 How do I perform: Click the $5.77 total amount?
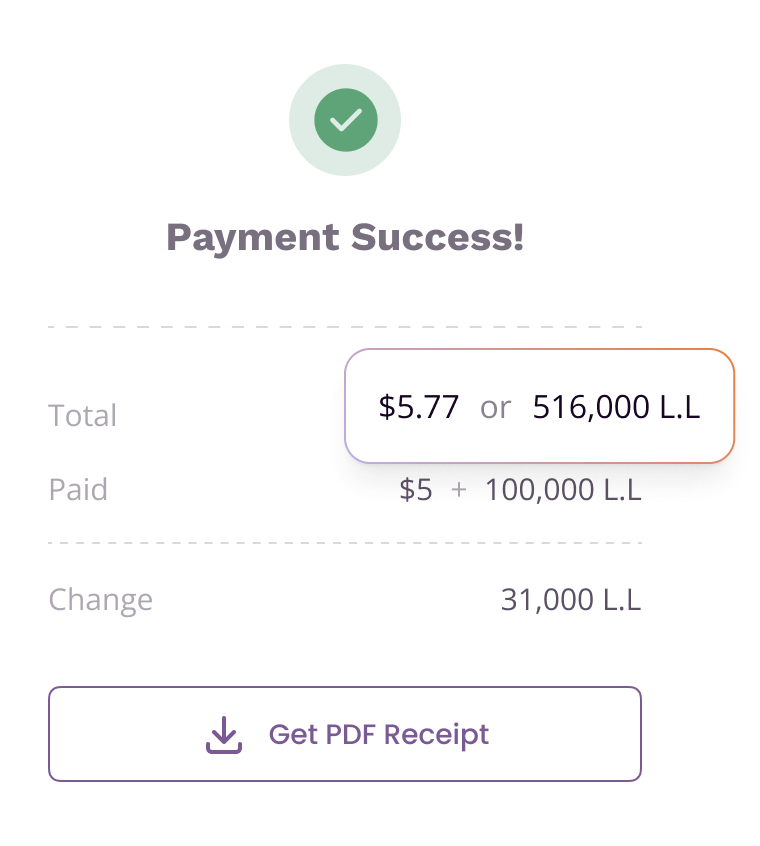[419, 406]
